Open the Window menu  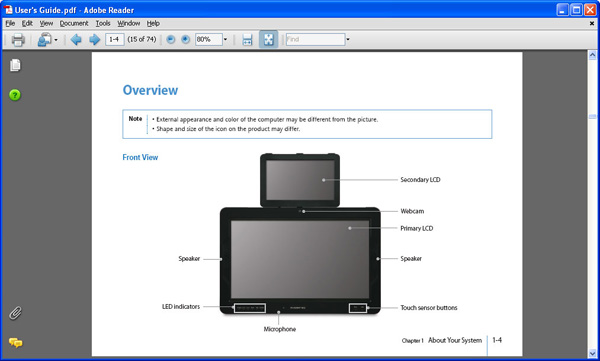[129, 23]
